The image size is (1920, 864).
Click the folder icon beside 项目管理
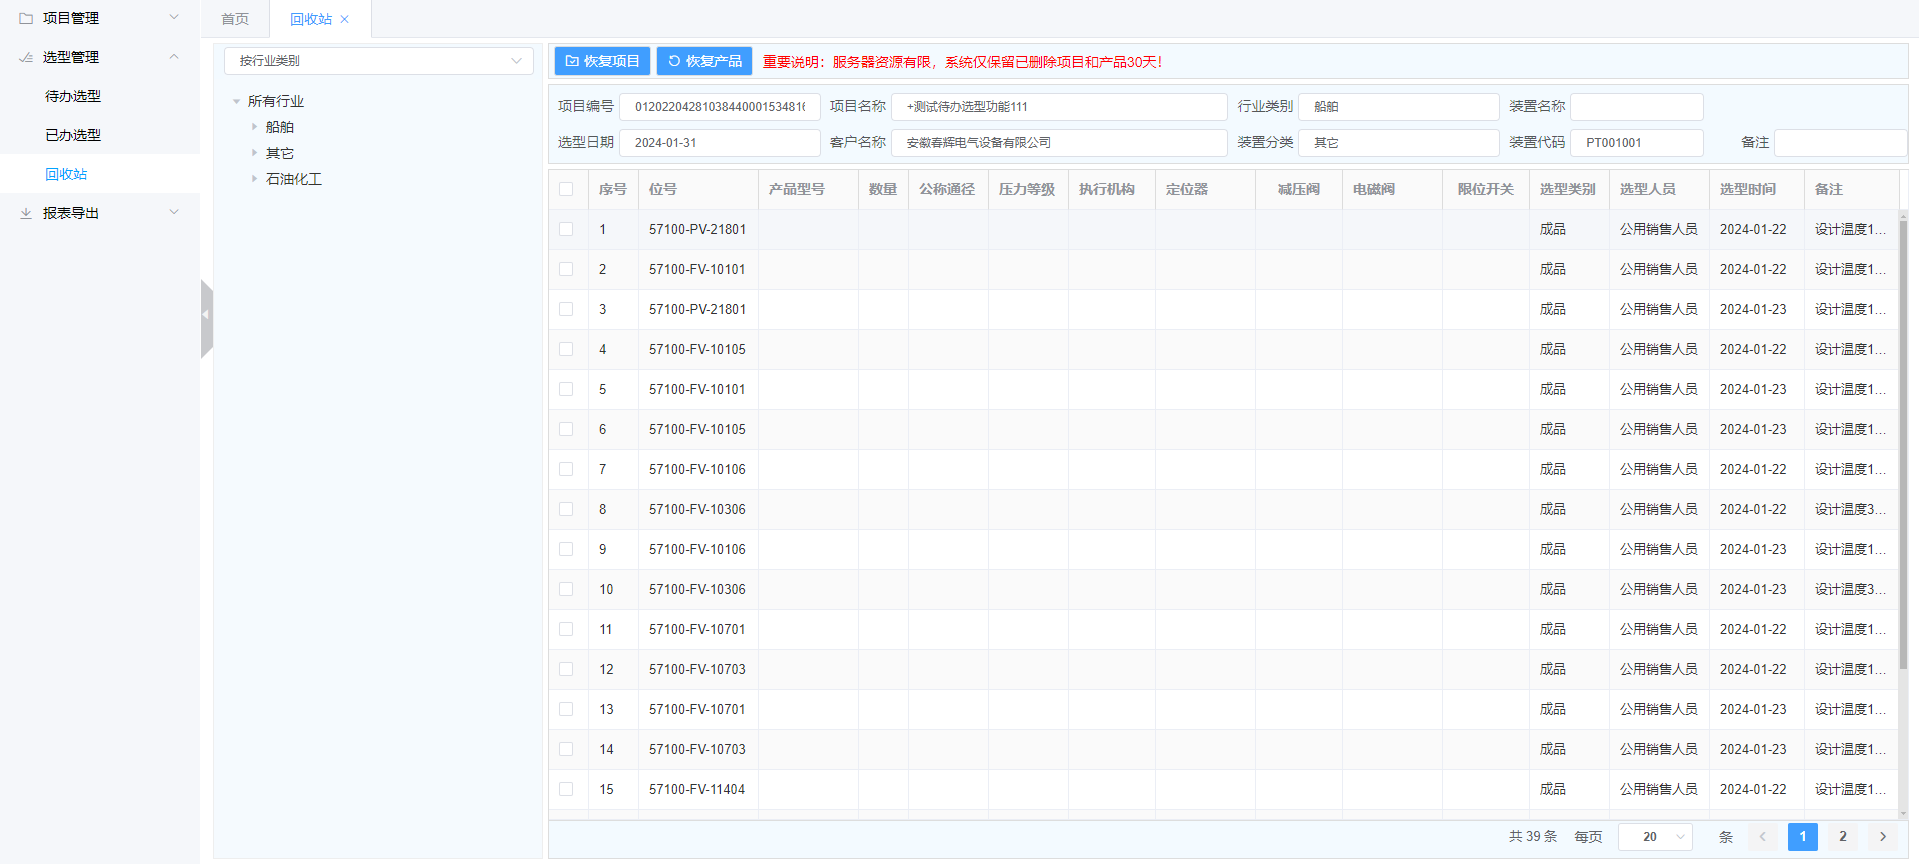26,18
